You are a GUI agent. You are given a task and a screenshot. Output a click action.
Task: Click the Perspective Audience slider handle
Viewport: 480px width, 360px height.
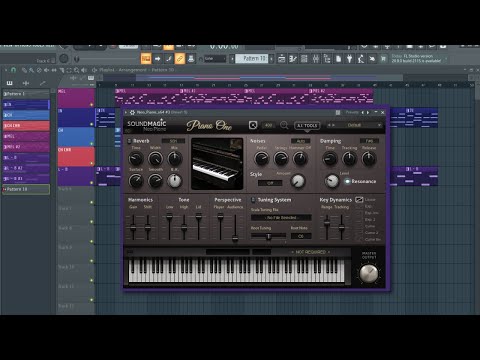(235, 238)
